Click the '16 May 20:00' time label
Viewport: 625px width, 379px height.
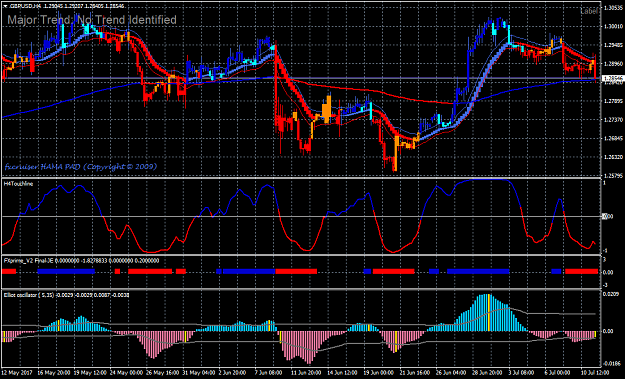tap(53, 373)
